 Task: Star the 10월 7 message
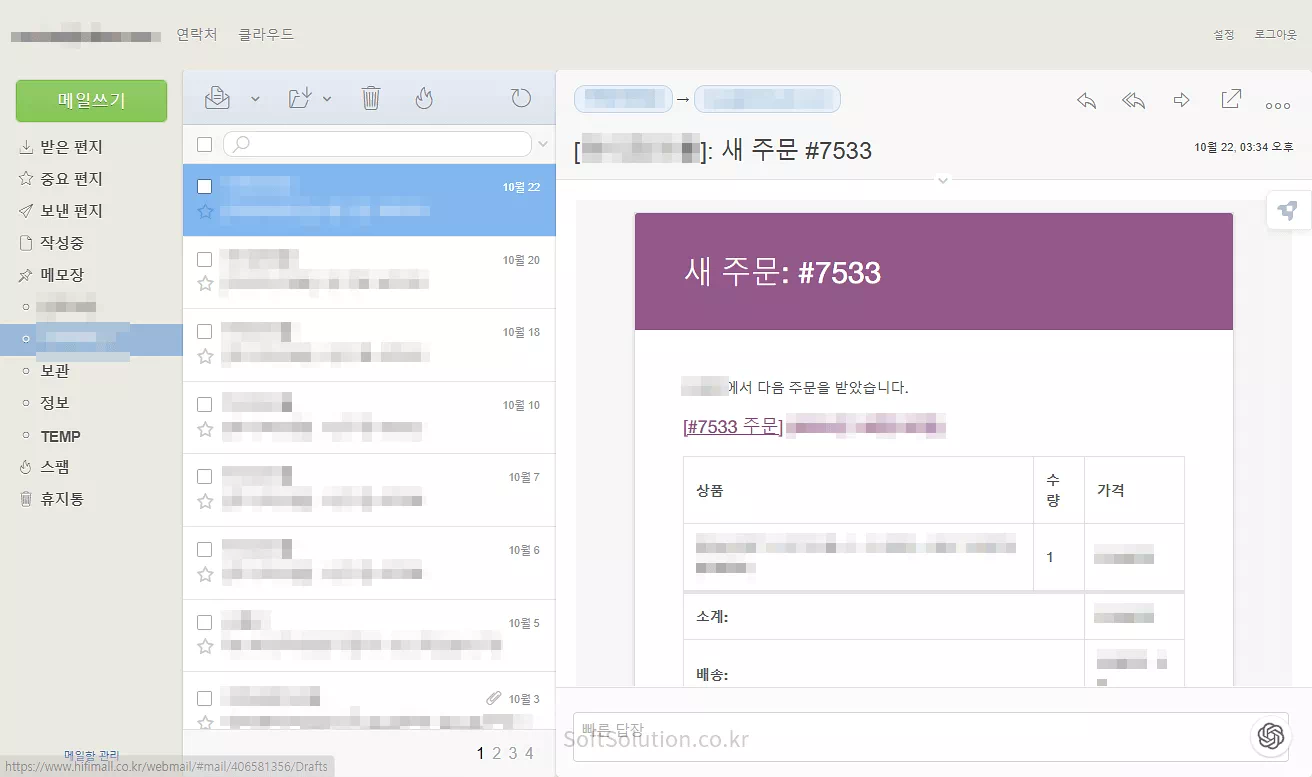205,501
